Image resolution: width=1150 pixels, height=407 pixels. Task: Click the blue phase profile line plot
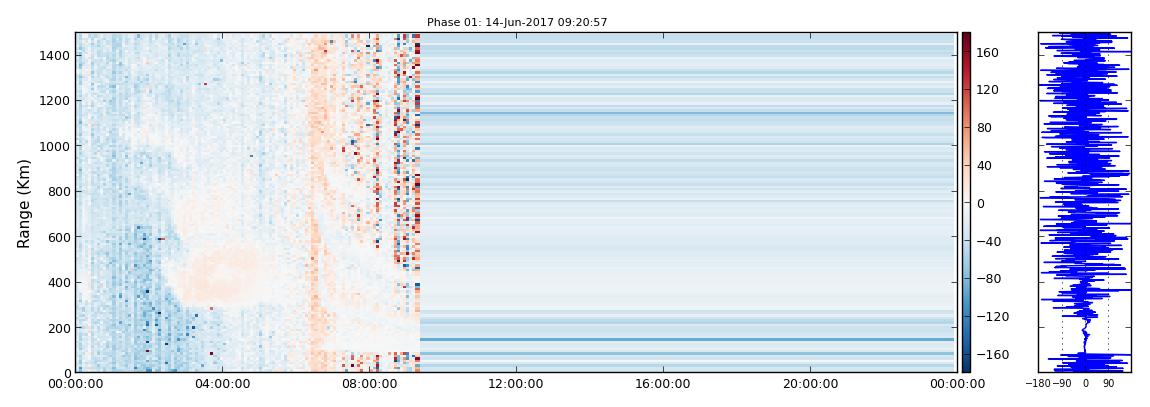[x=1085, y=203]
